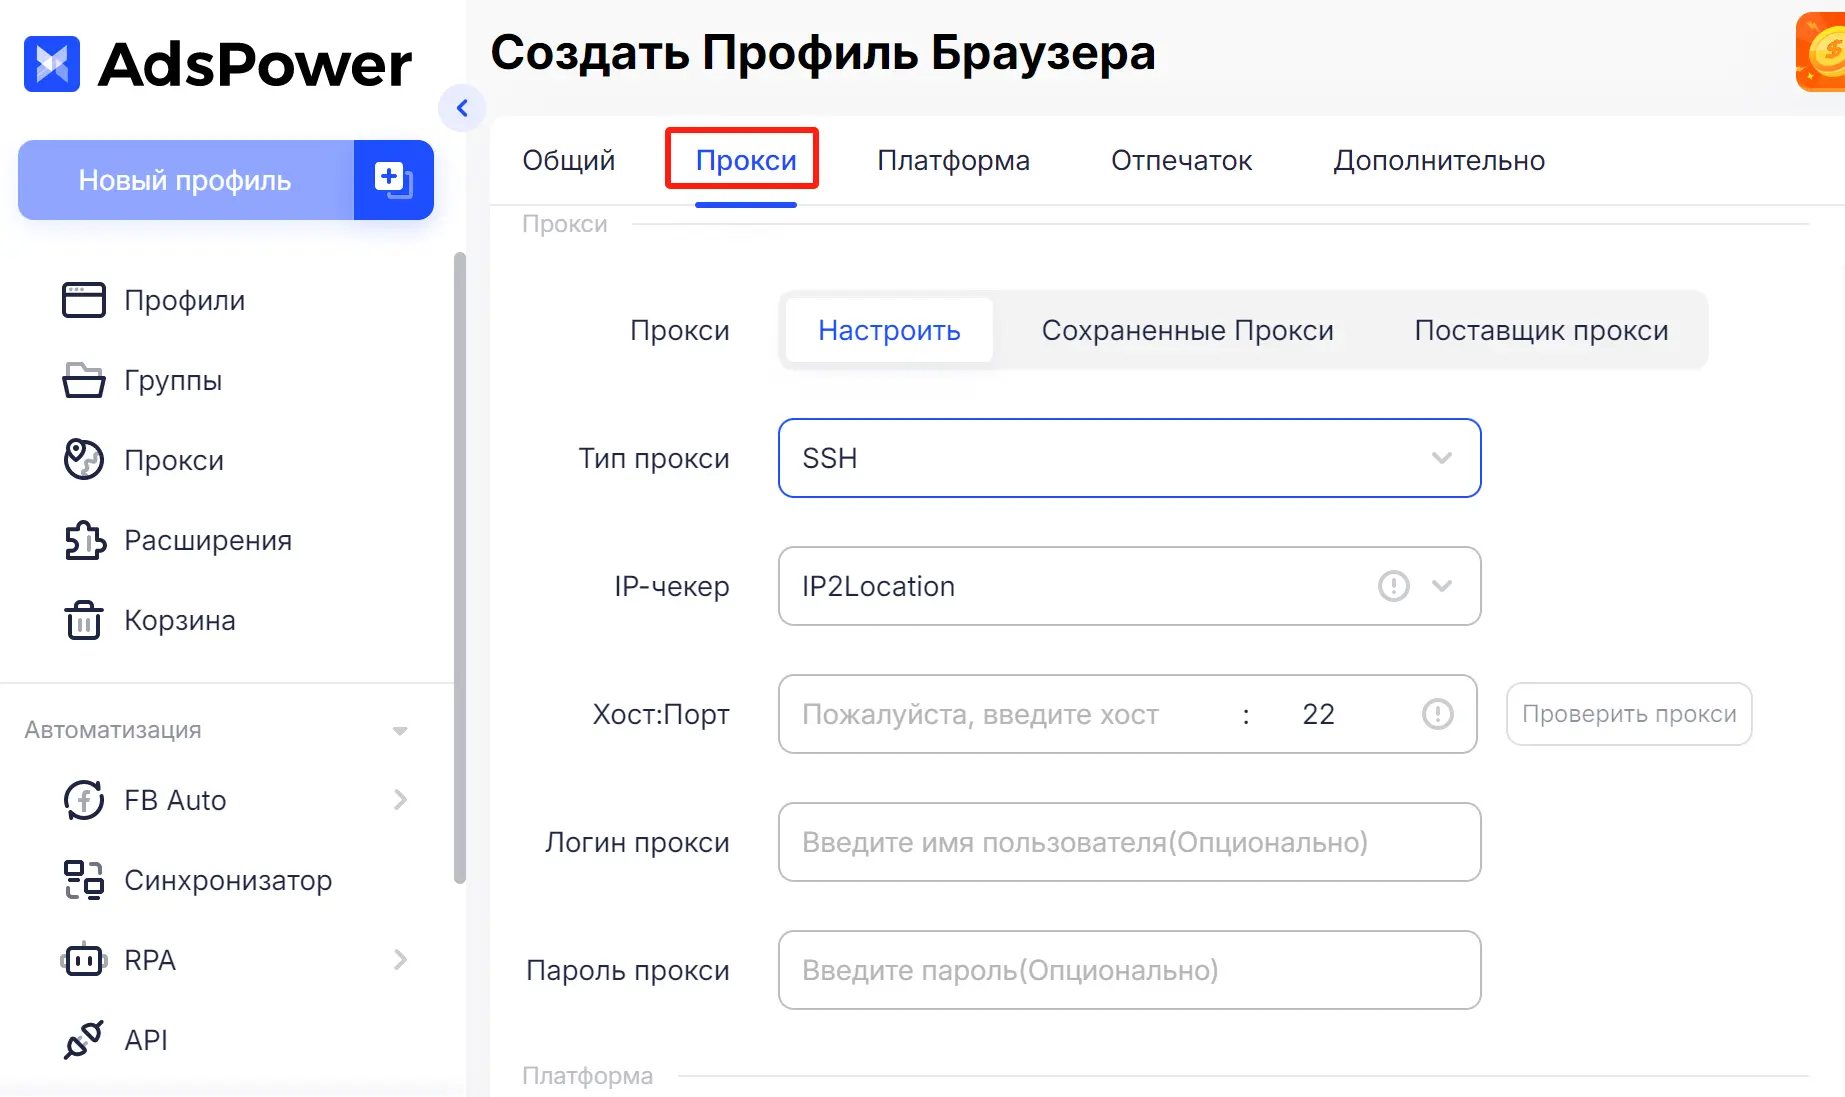Click the Проверить прокси button
The height and width of the screenshot is (1097, 1845).
1629,714
